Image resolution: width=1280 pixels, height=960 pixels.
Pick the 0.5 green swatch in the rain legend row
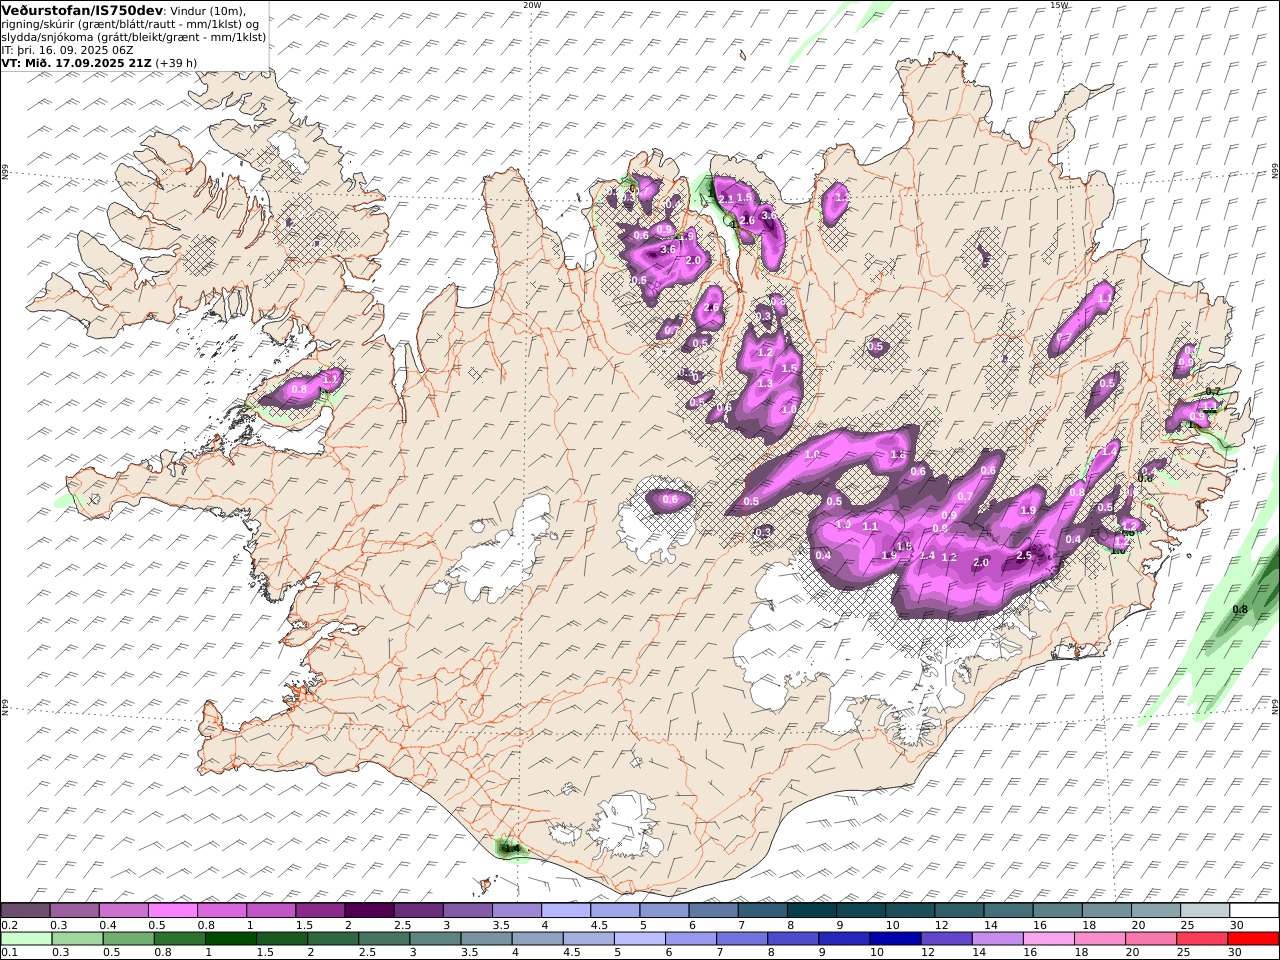tap(129, 938)
